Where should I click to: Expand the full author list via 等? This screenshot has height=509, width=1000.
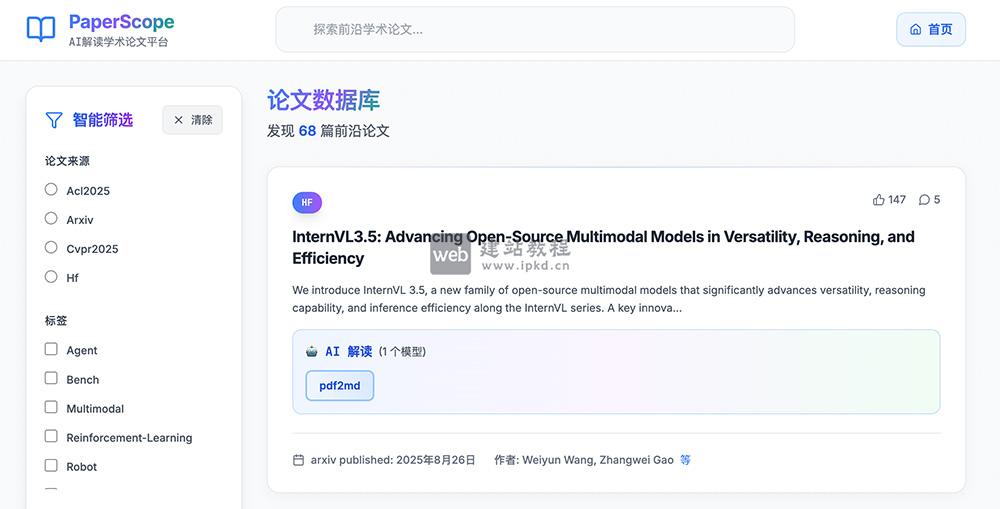[x=685, y=460]
